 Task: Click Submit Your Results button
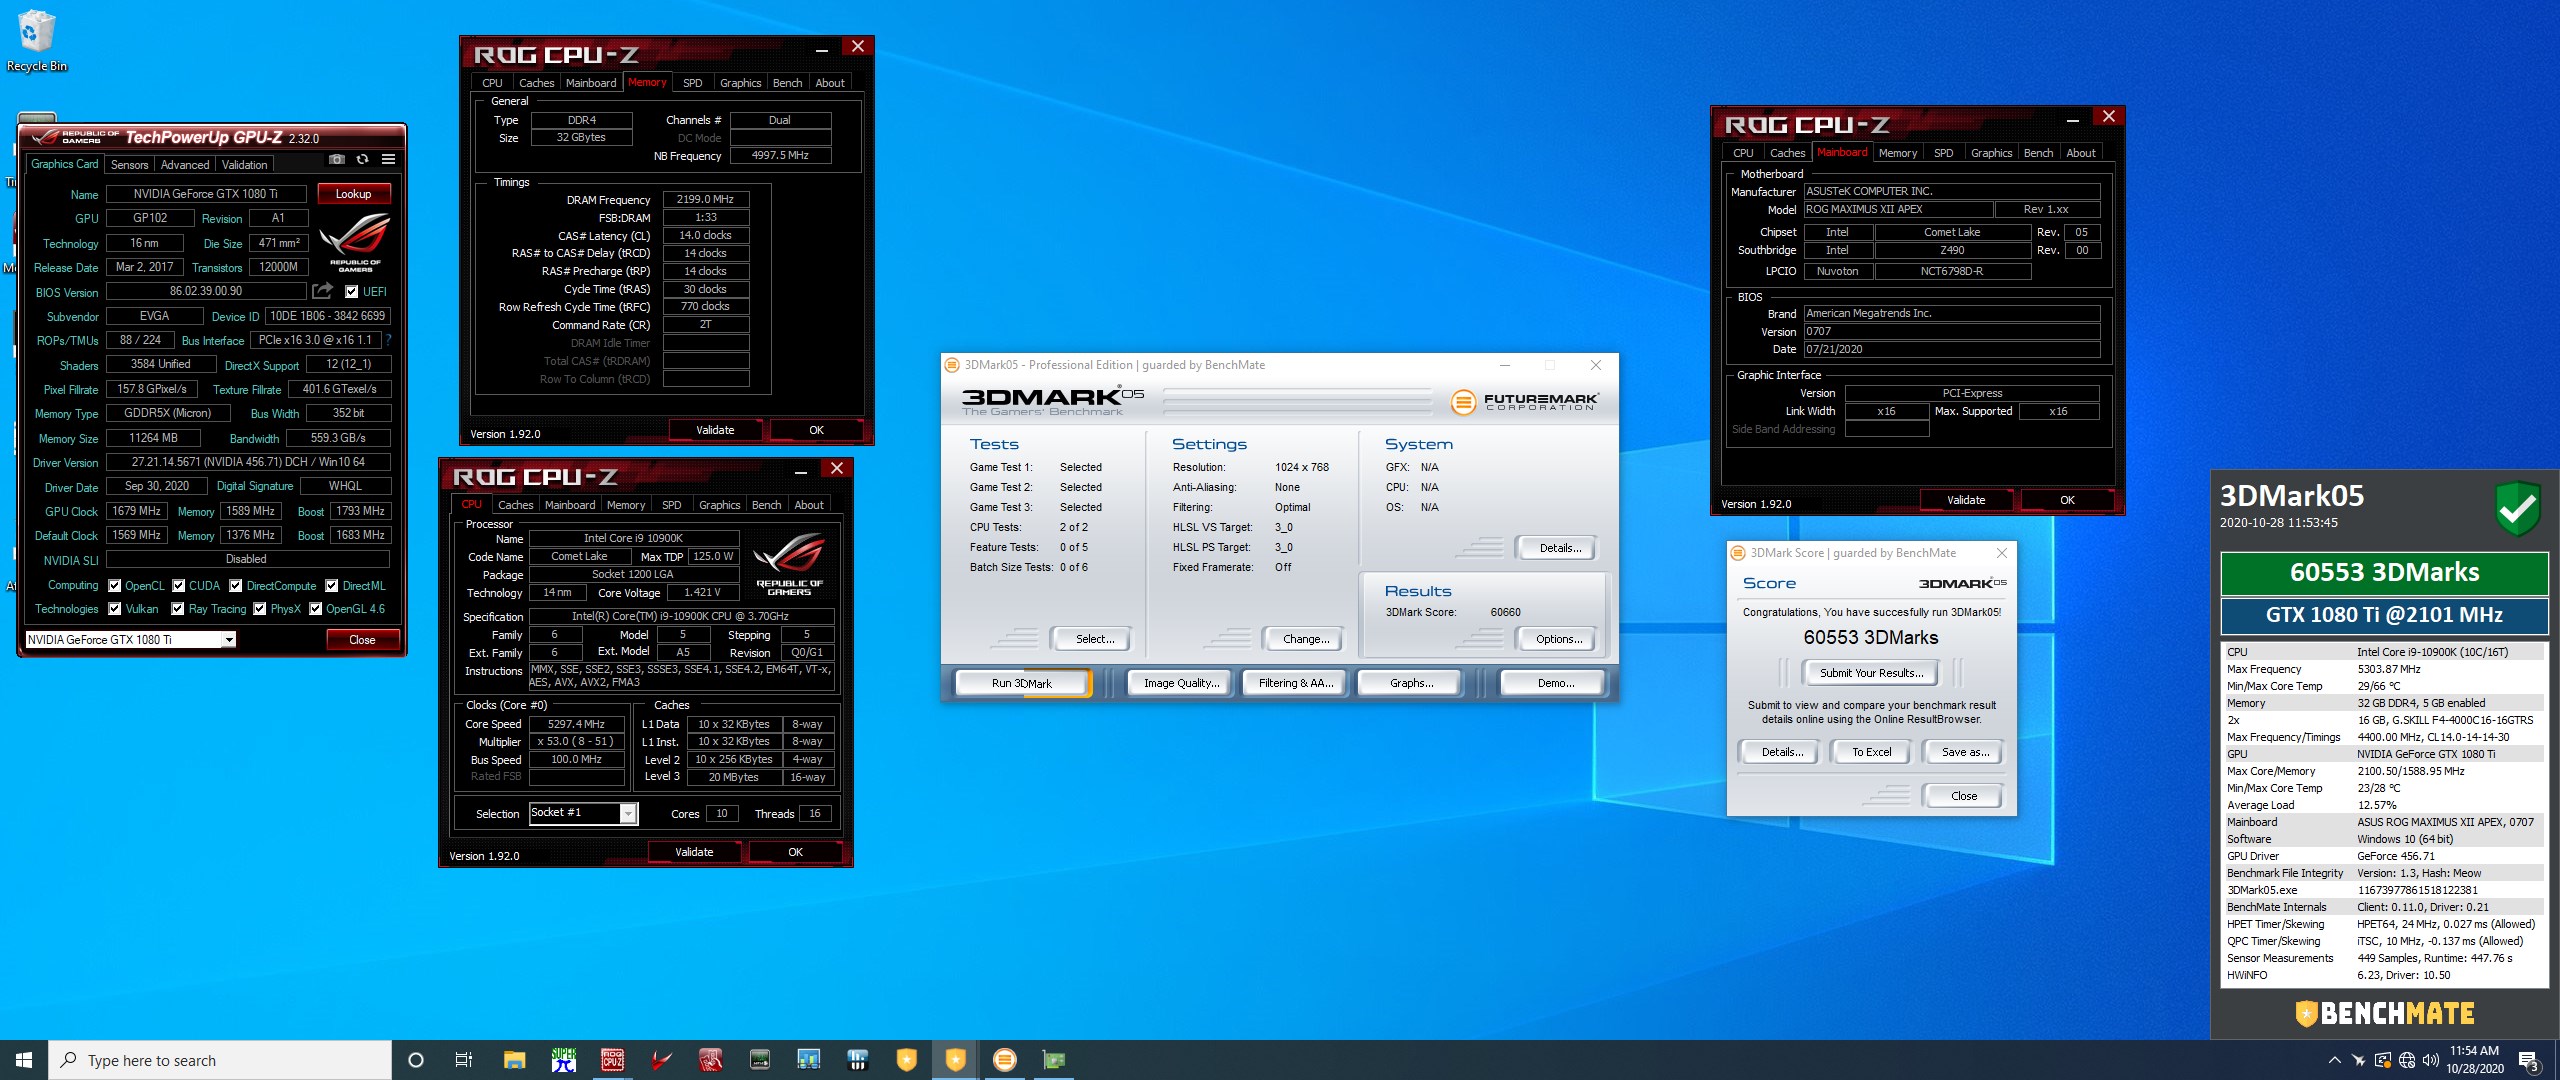click(1871, 673)
